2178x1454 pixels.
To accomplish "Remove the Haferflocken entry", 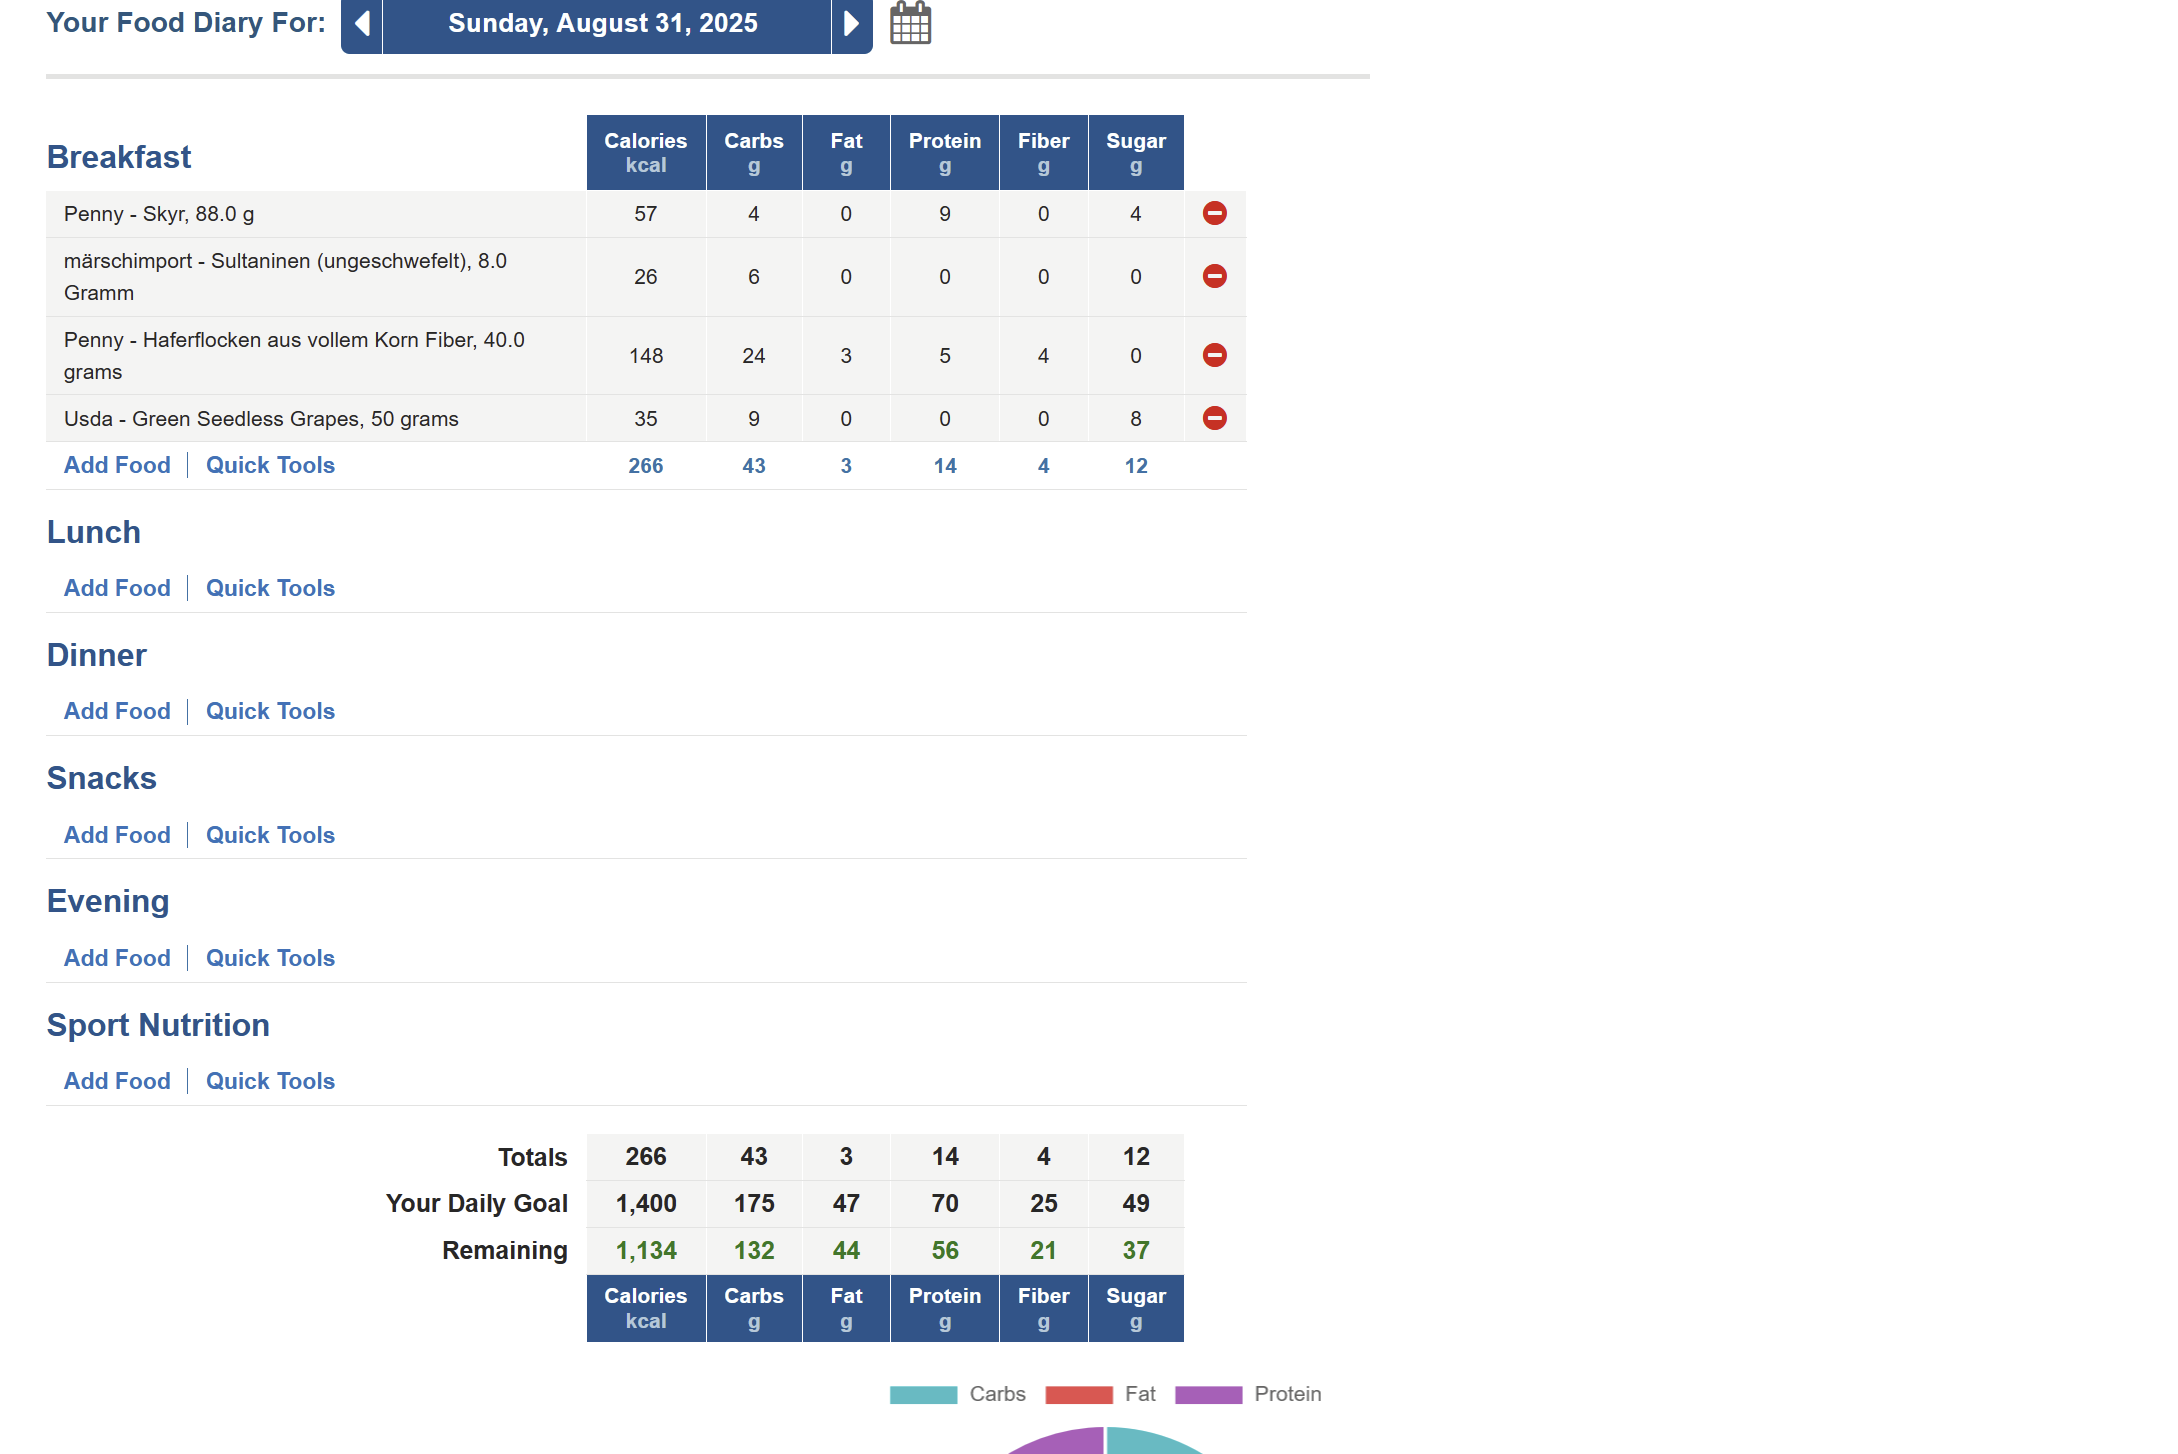I will coord(1214,356).
